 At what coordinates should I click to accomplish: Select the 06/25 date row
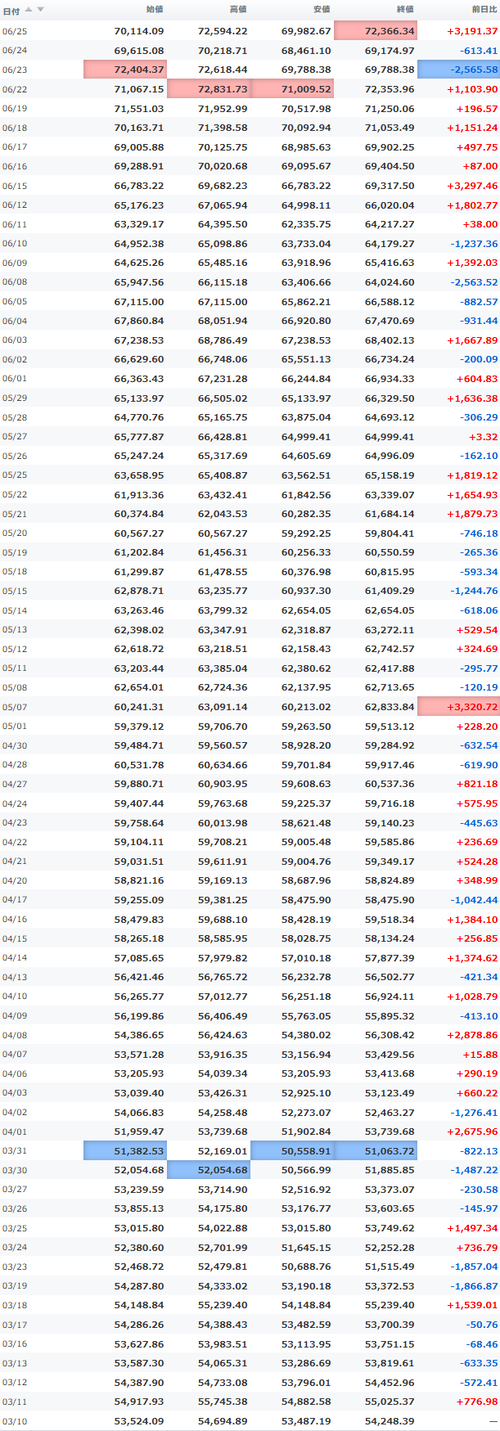tap(250, 31)
